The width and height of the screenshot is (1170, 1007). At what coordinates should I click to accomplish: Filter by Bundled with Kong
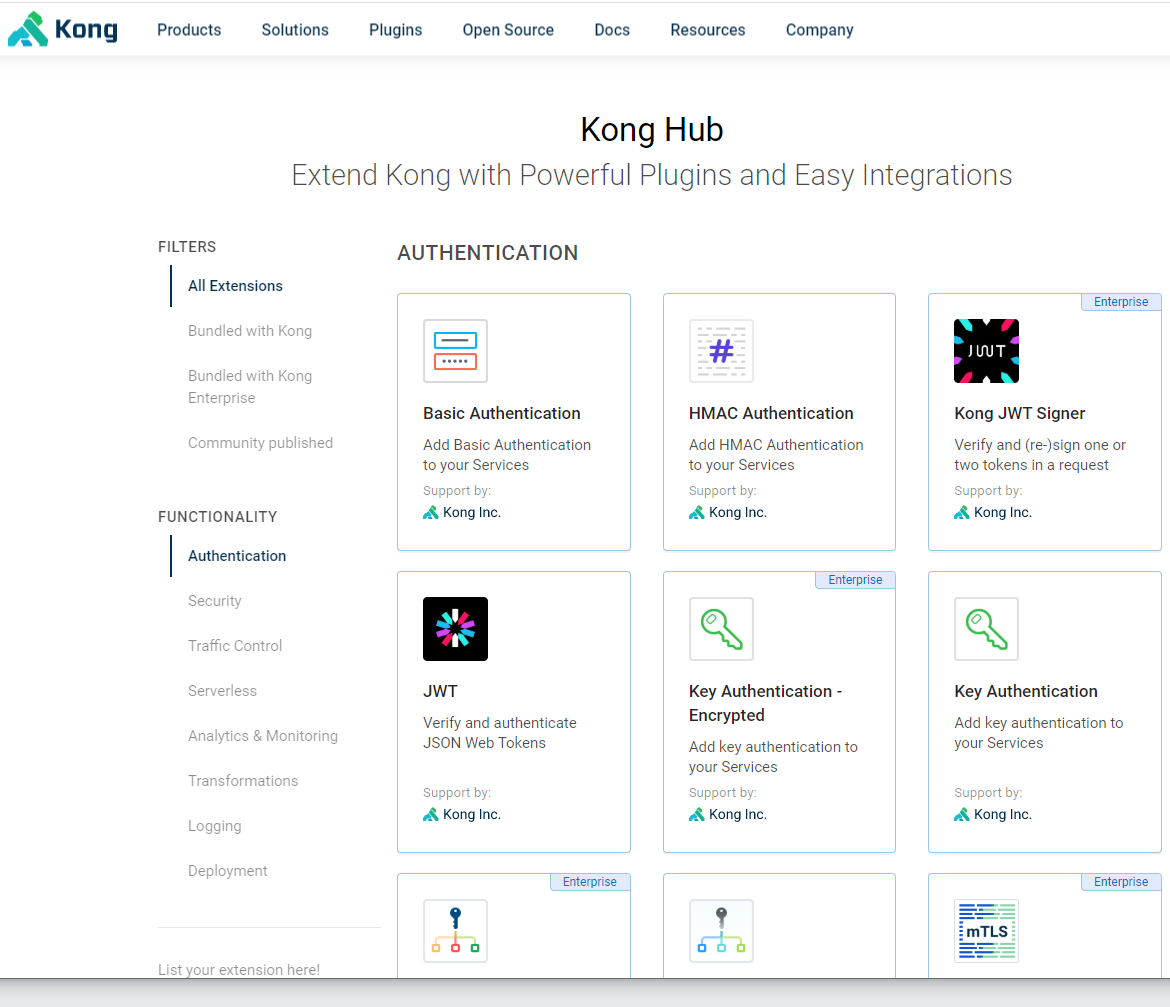point(250,330)
